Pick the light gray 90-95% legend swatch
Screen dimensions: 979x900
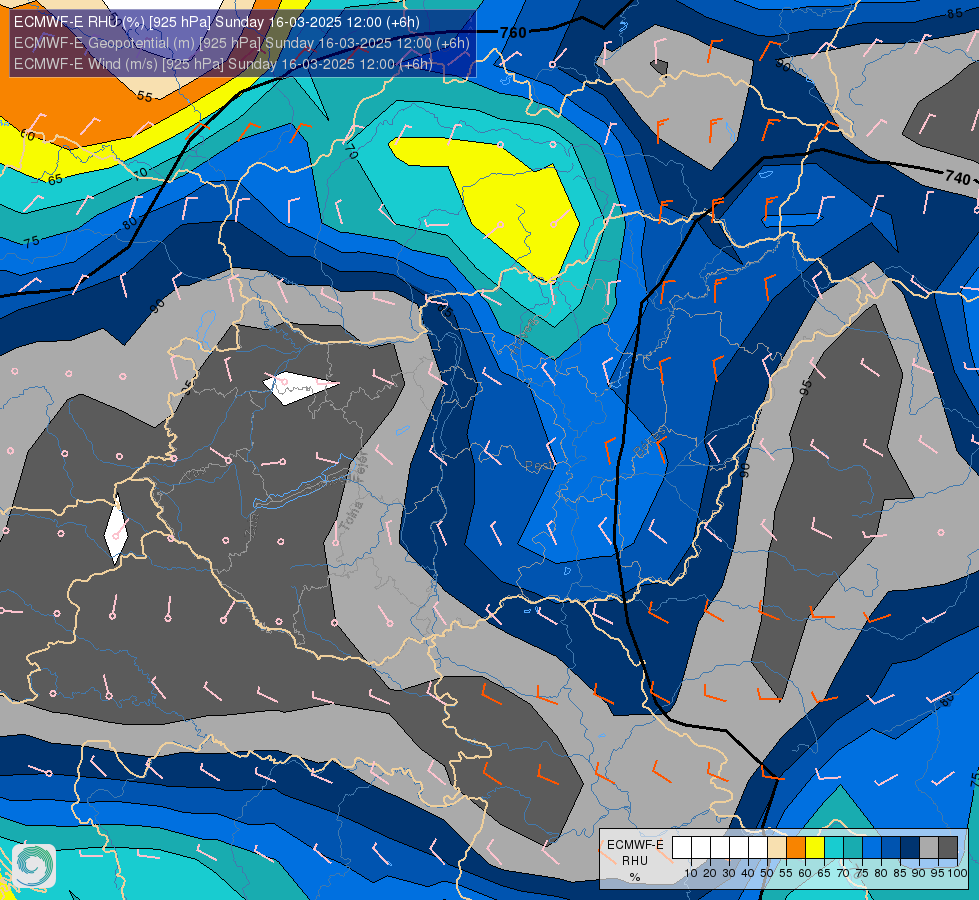pos(929,847)
